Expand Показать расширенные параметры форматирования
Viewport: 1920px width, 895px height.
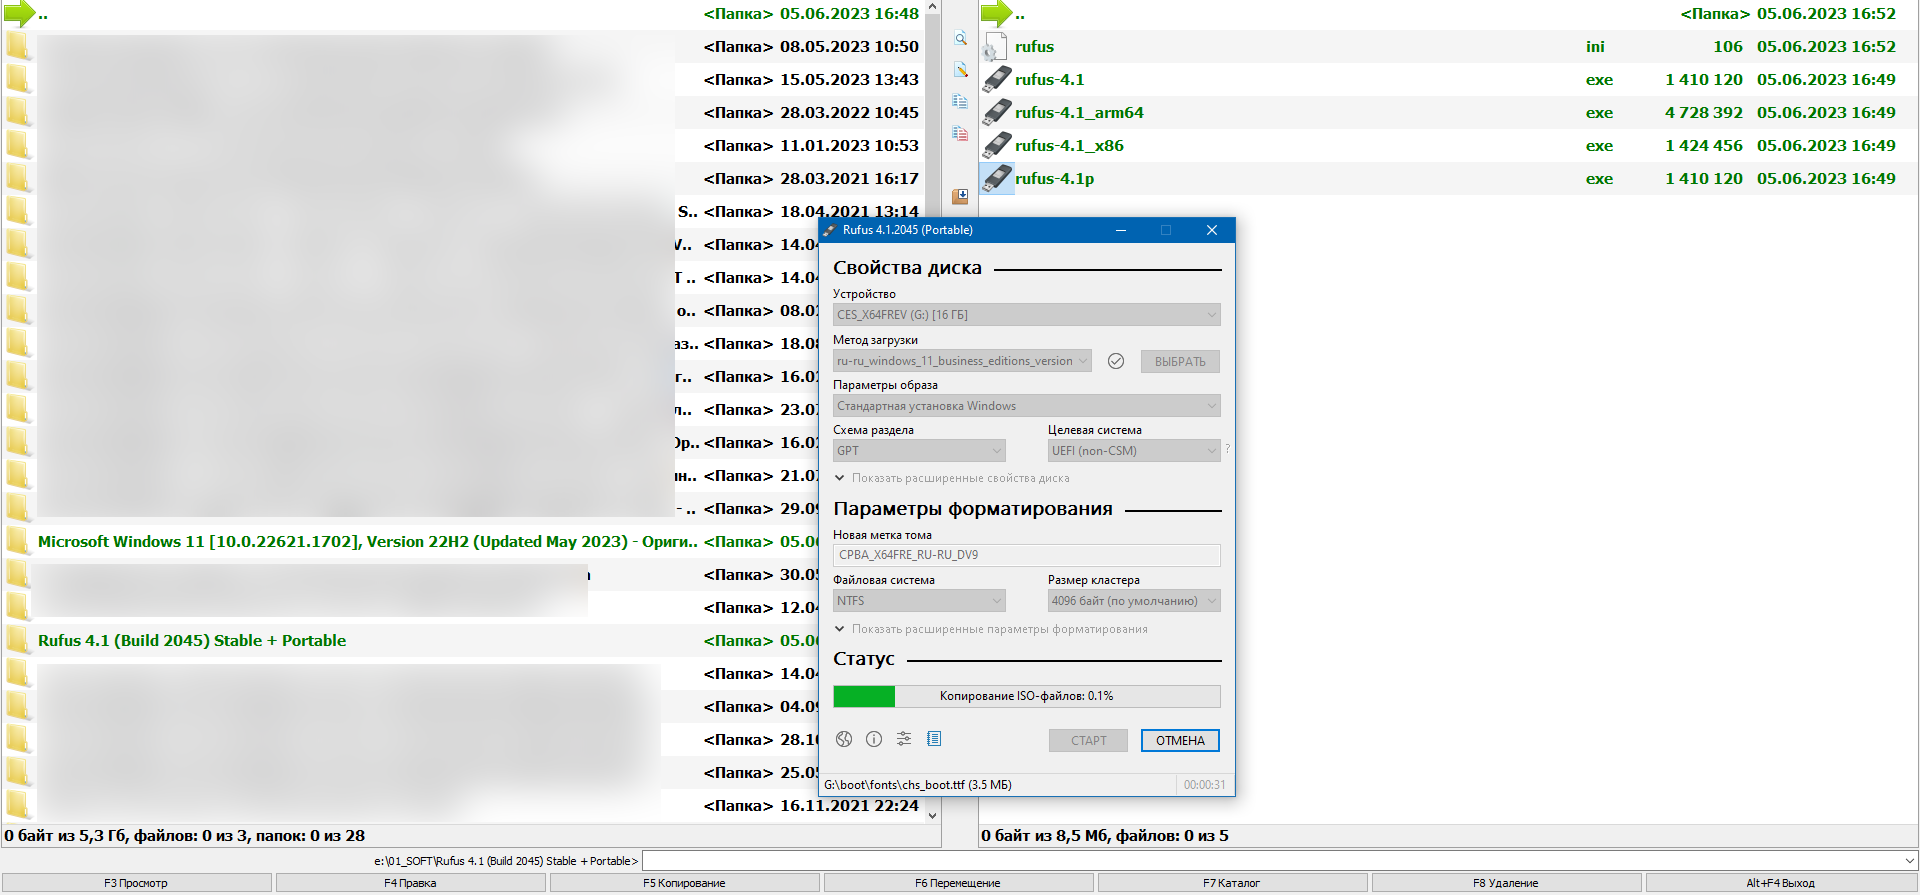coord(990,629)
